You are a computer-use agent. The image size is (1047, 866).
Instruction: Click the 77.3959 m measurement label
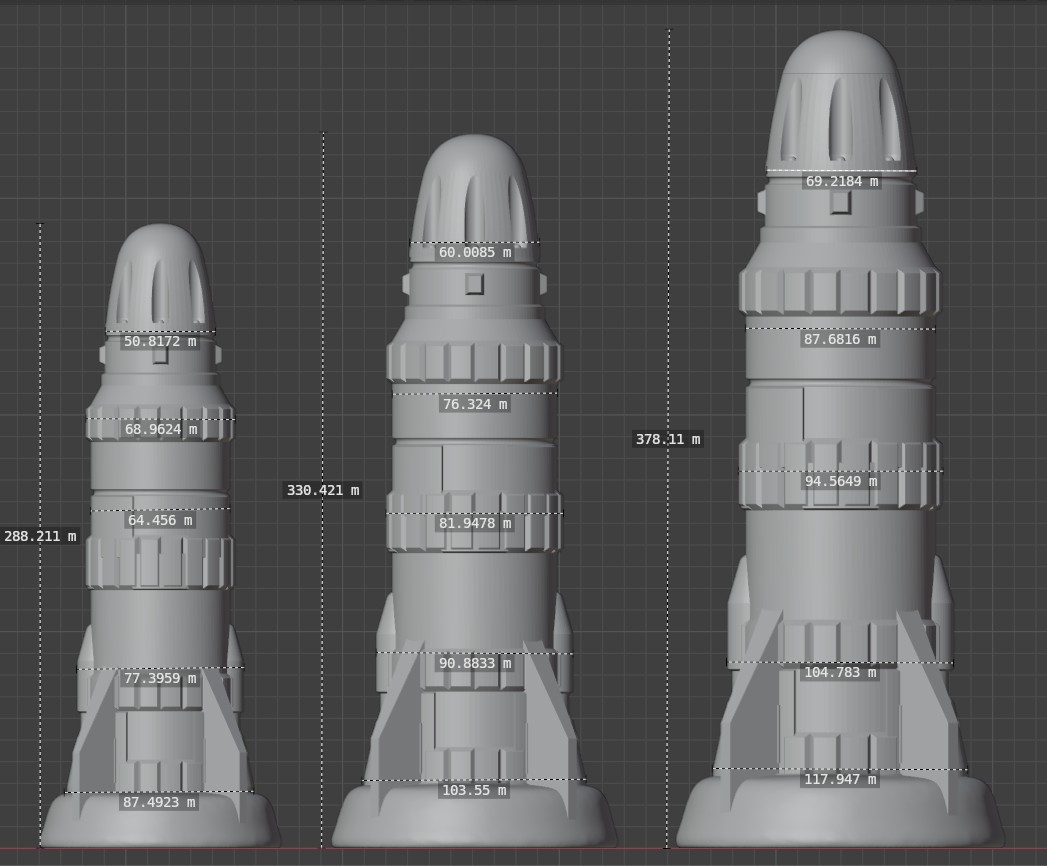160,678
